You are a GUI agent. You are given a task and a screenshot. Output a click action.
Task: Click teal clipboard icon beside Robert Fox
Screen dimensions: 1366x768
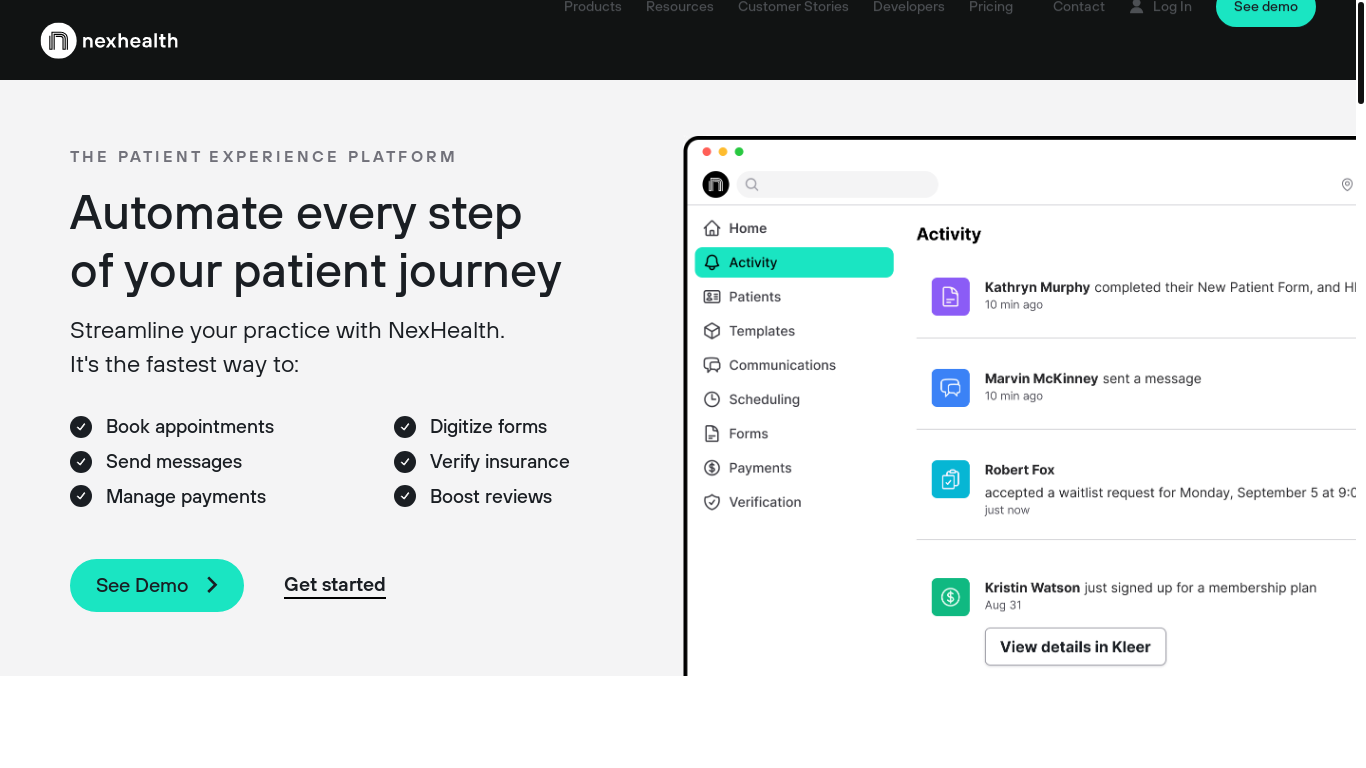click(951, 479)
